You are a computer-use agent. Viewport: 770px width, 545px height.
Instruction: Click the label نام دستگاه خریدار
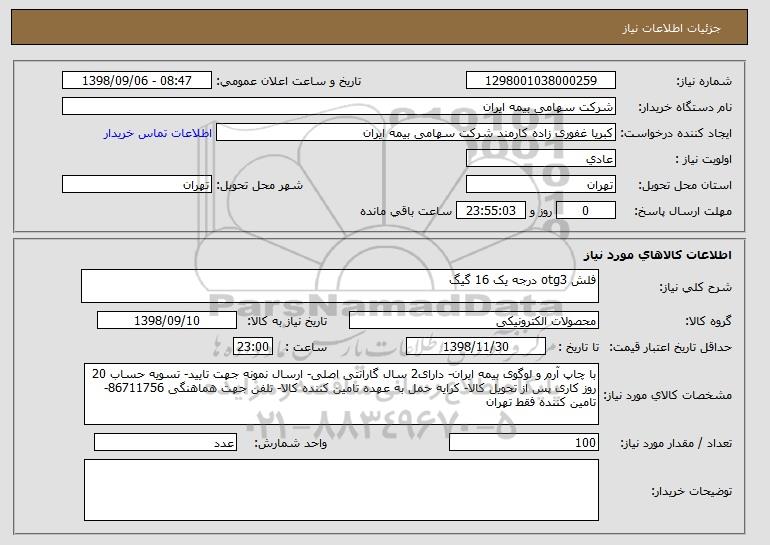685,108
